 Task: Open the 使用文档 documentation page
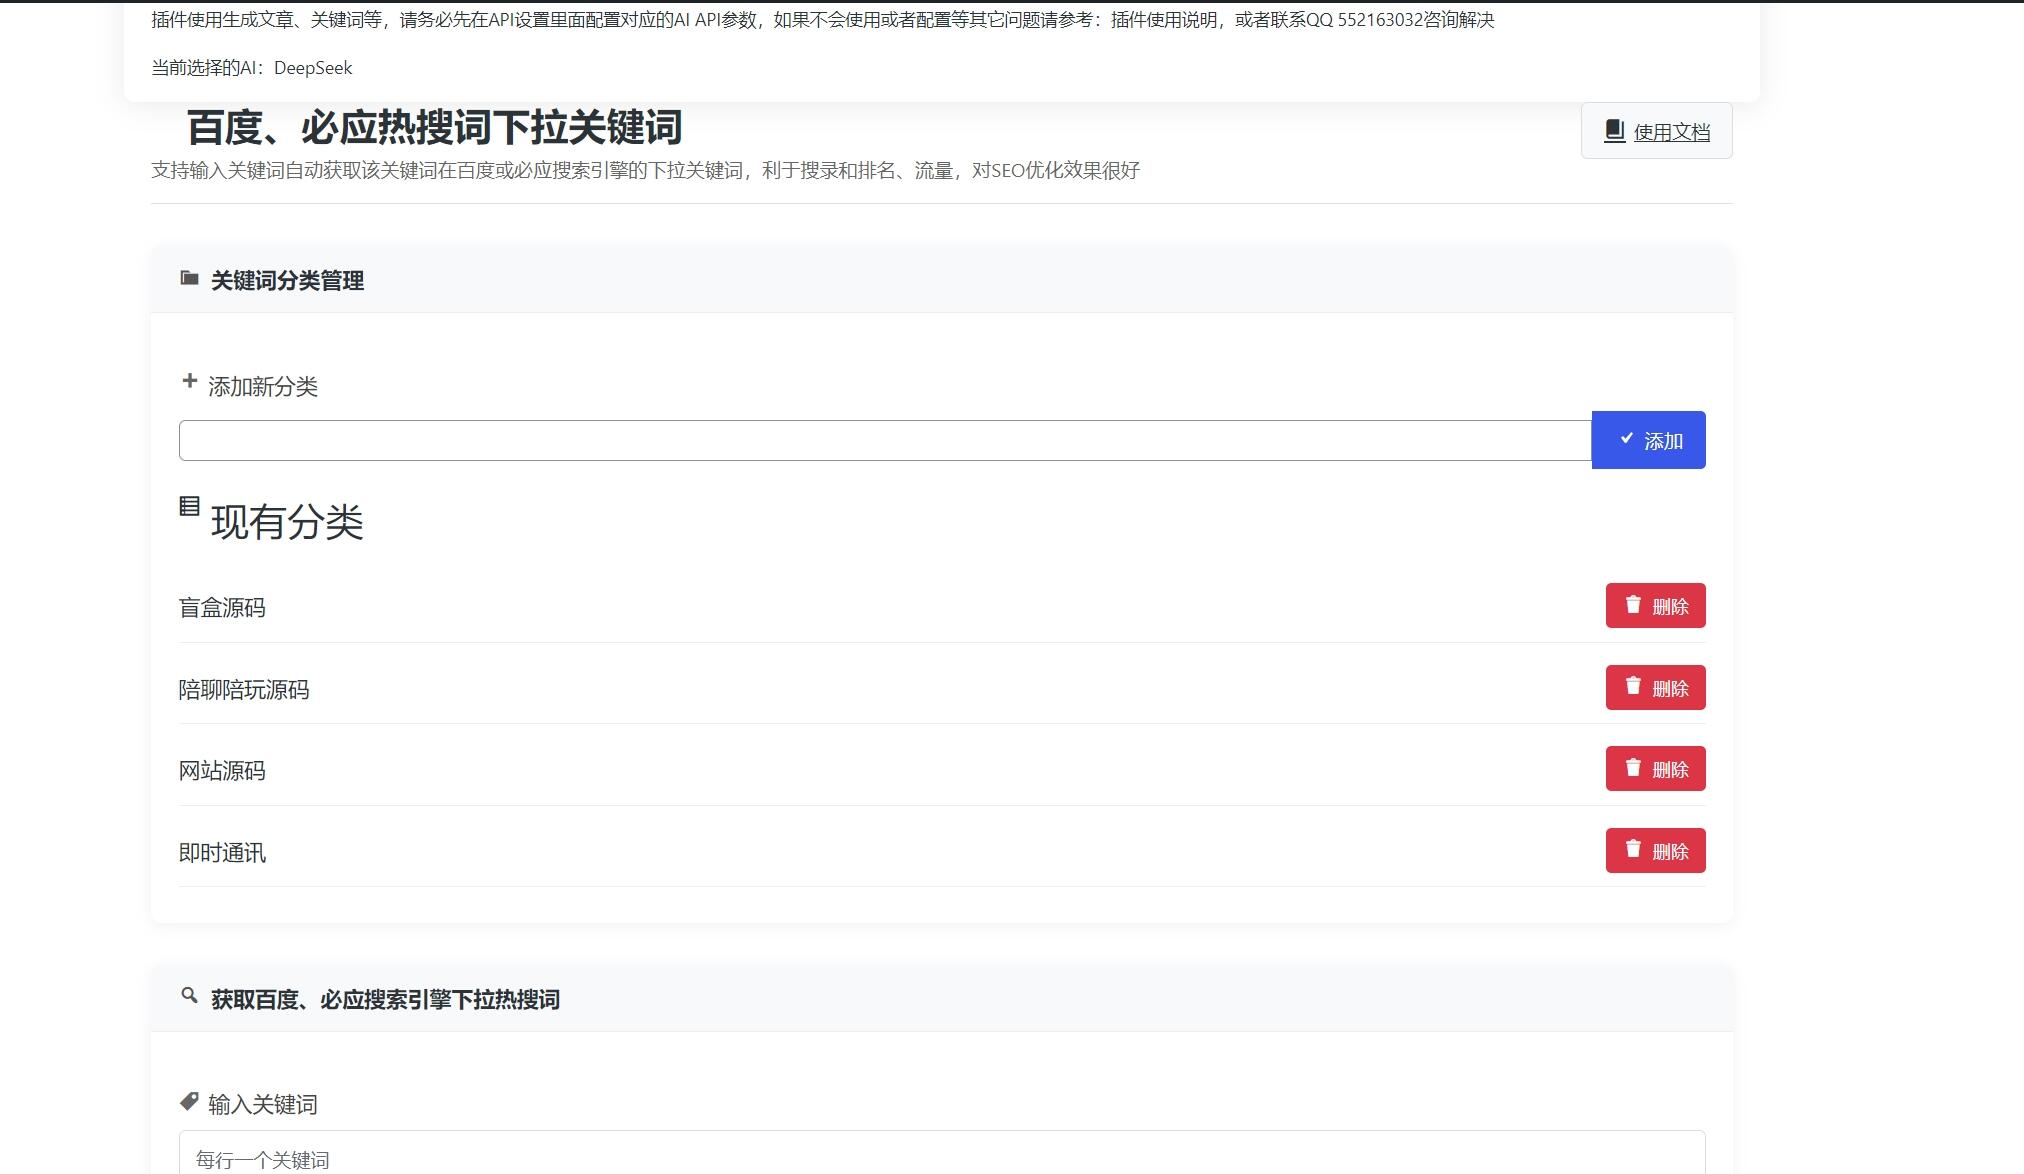[x=1656, y=129]
